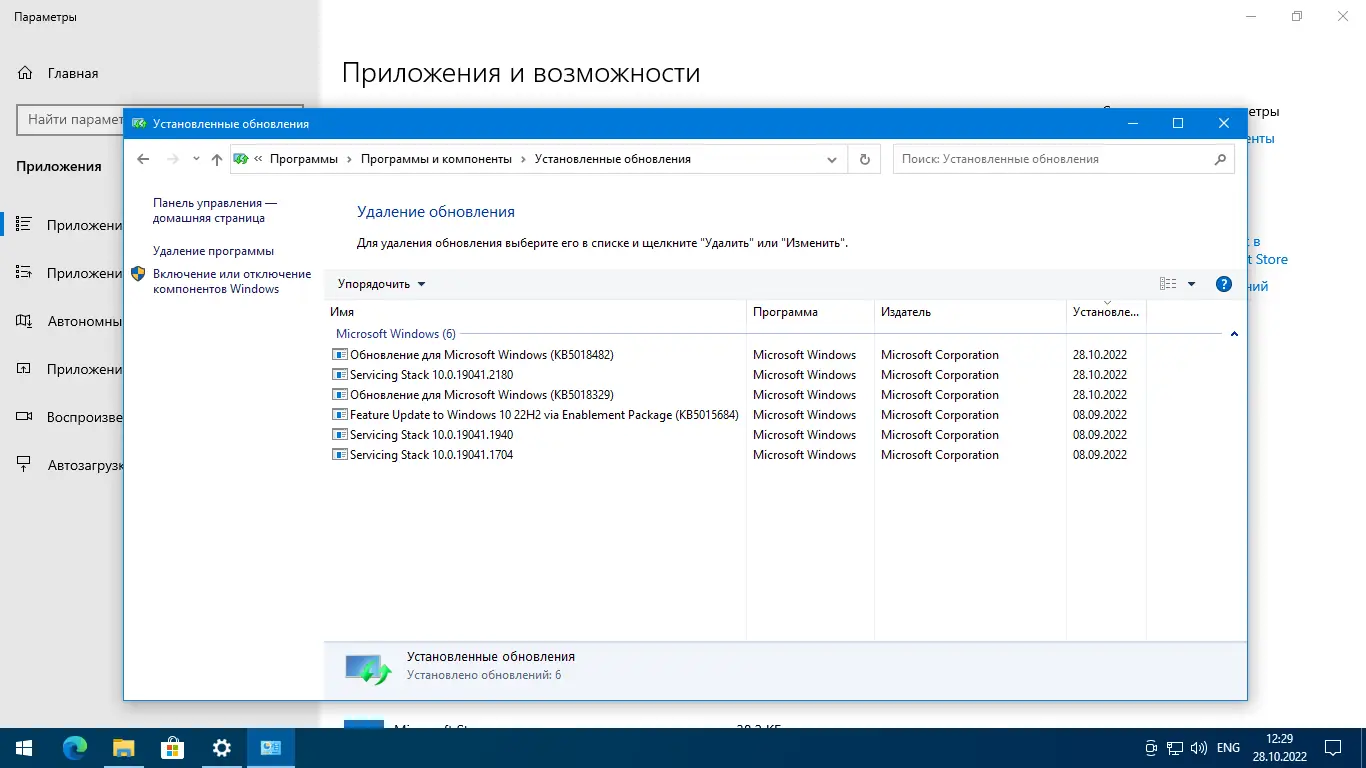Change view with the view icon
The width and height of the screenshot is (1366, 768).
[1168, 284]
